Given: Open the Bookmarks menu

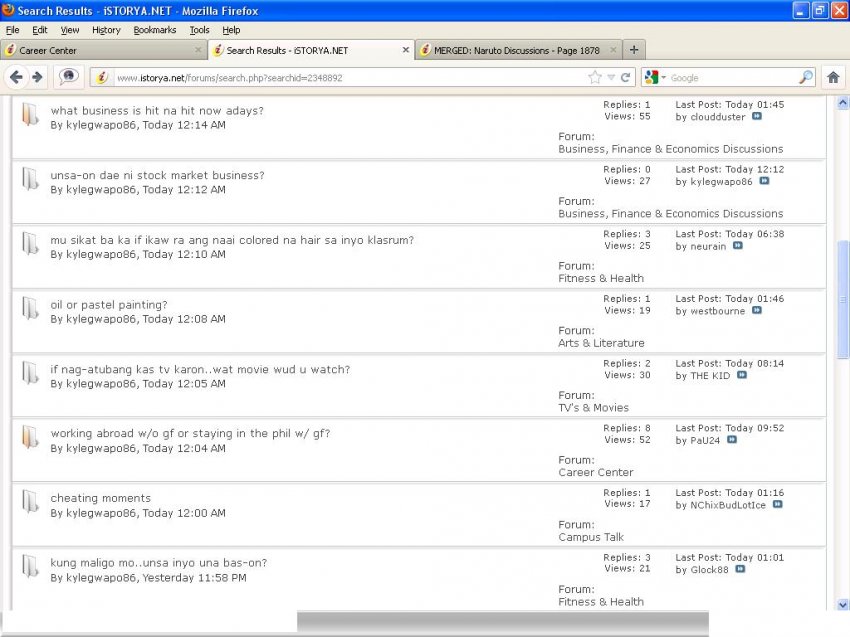Looking at the screenshot, I should click(x=154, y=30).
